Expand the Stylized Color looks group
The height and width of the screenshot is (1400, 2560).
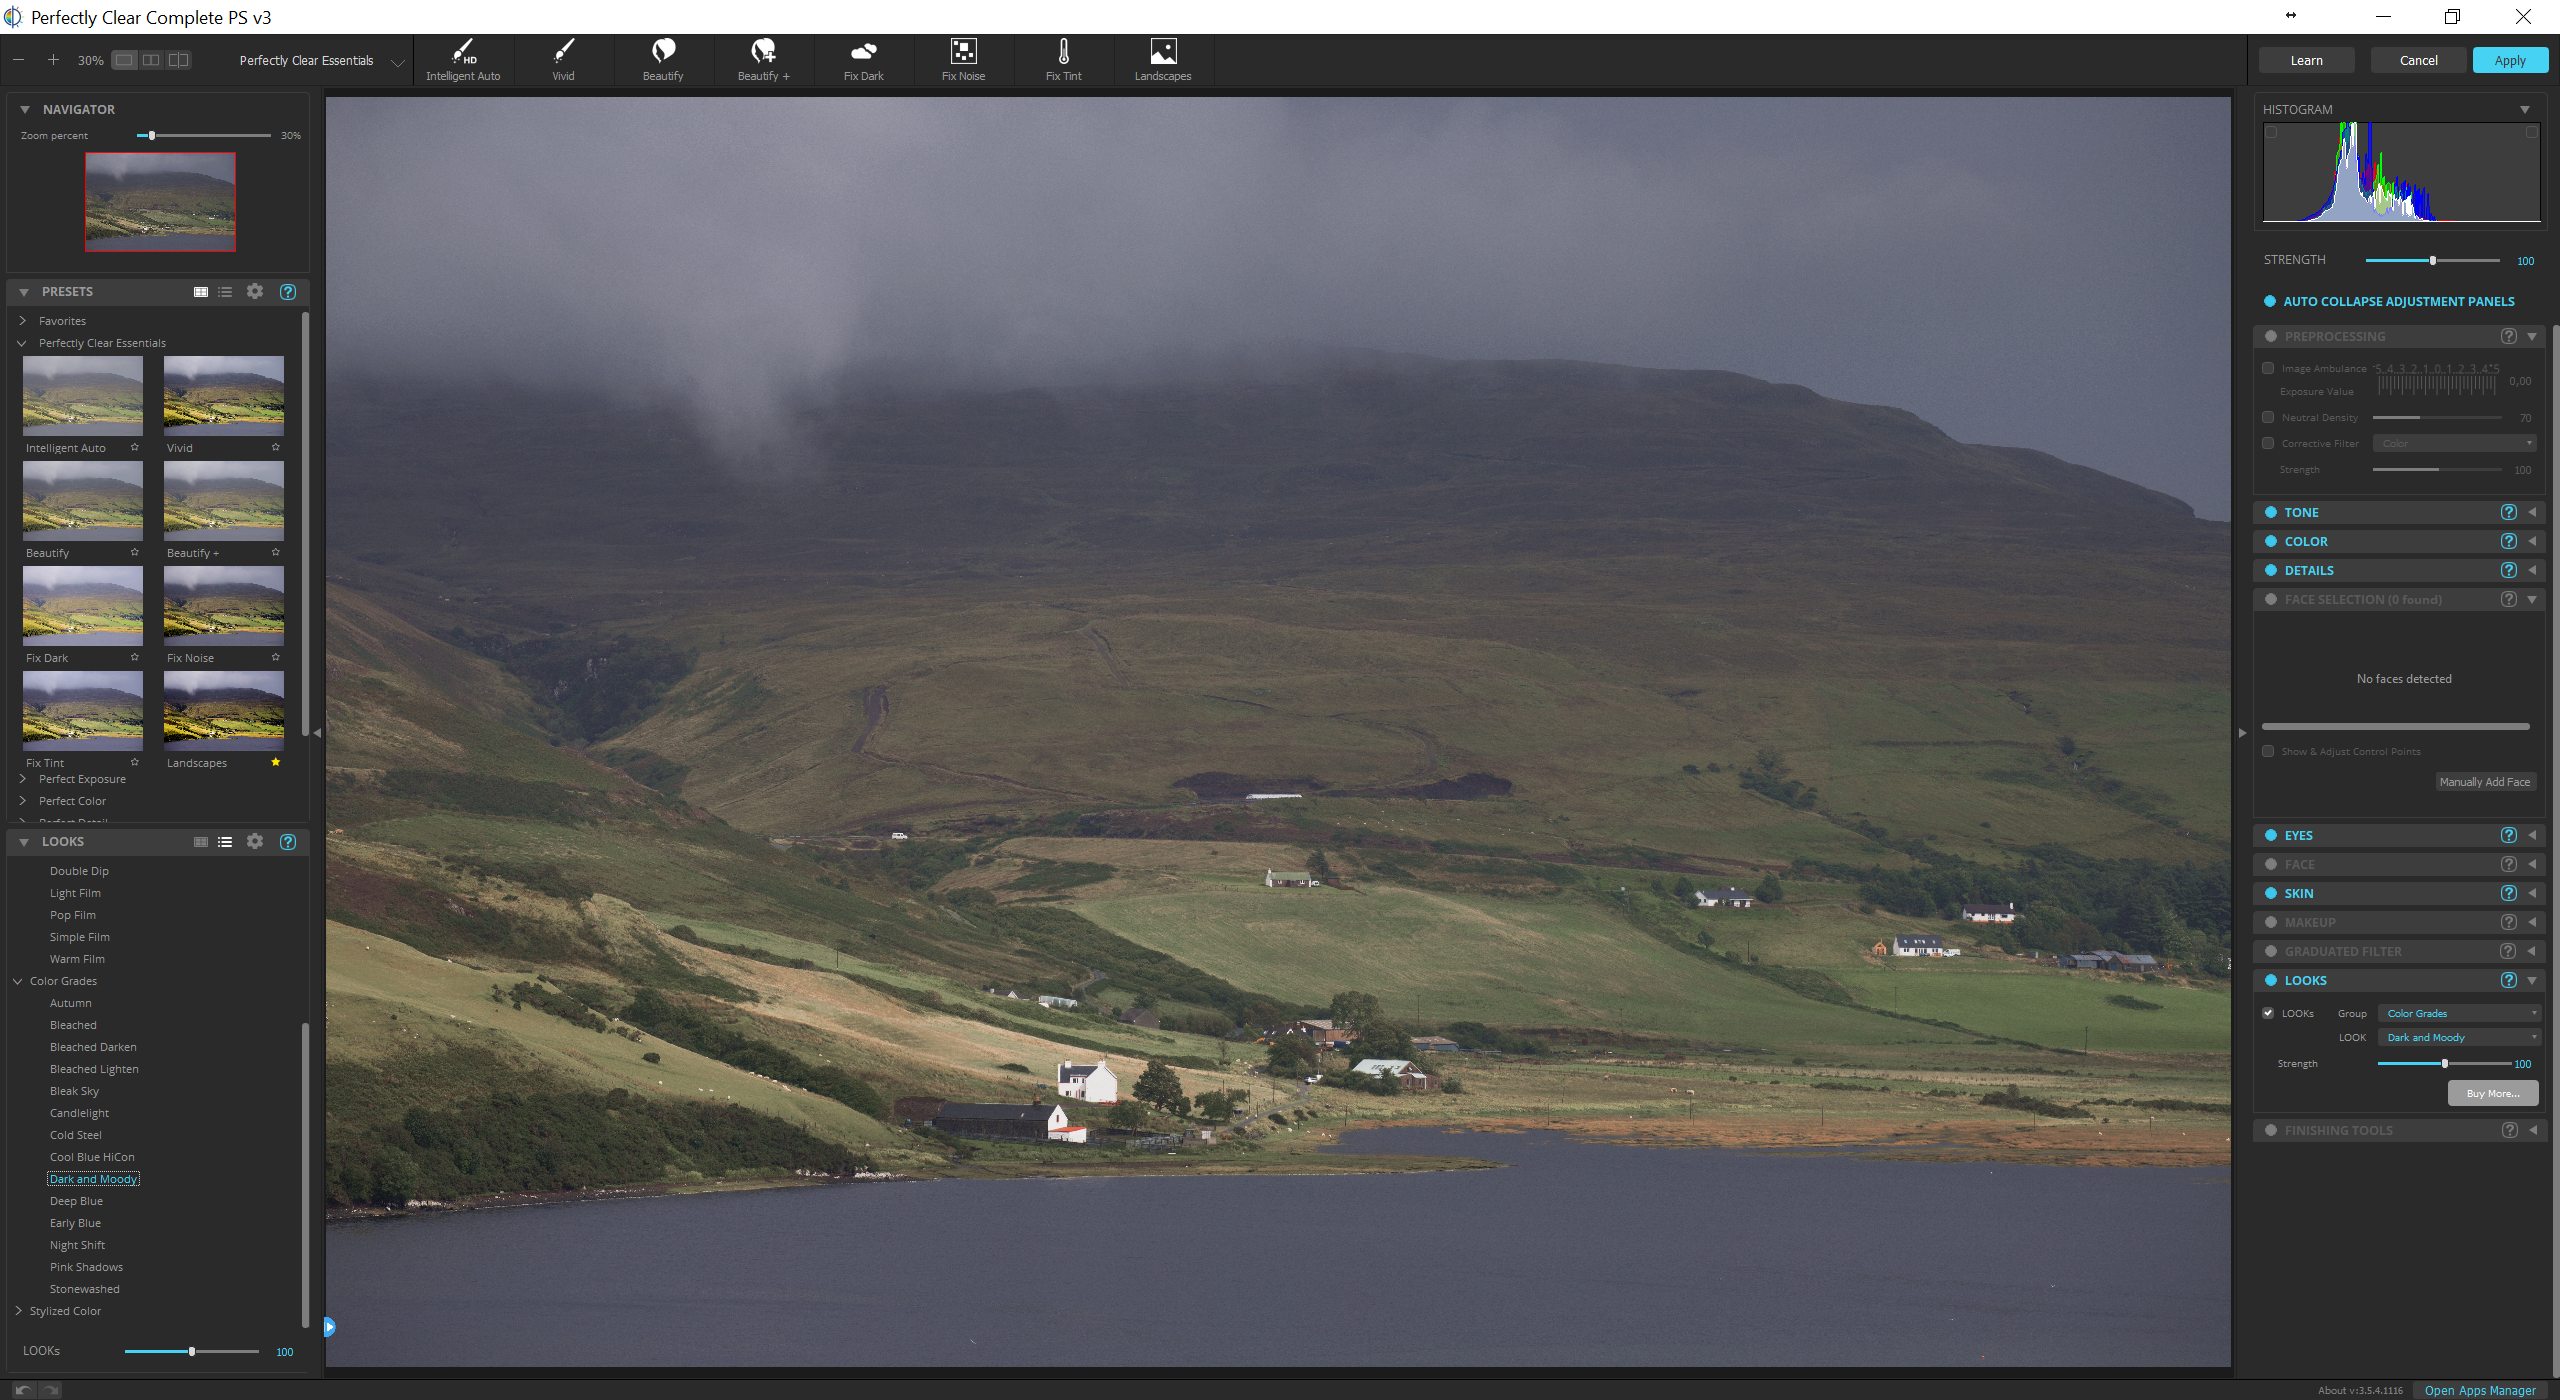18,1311
